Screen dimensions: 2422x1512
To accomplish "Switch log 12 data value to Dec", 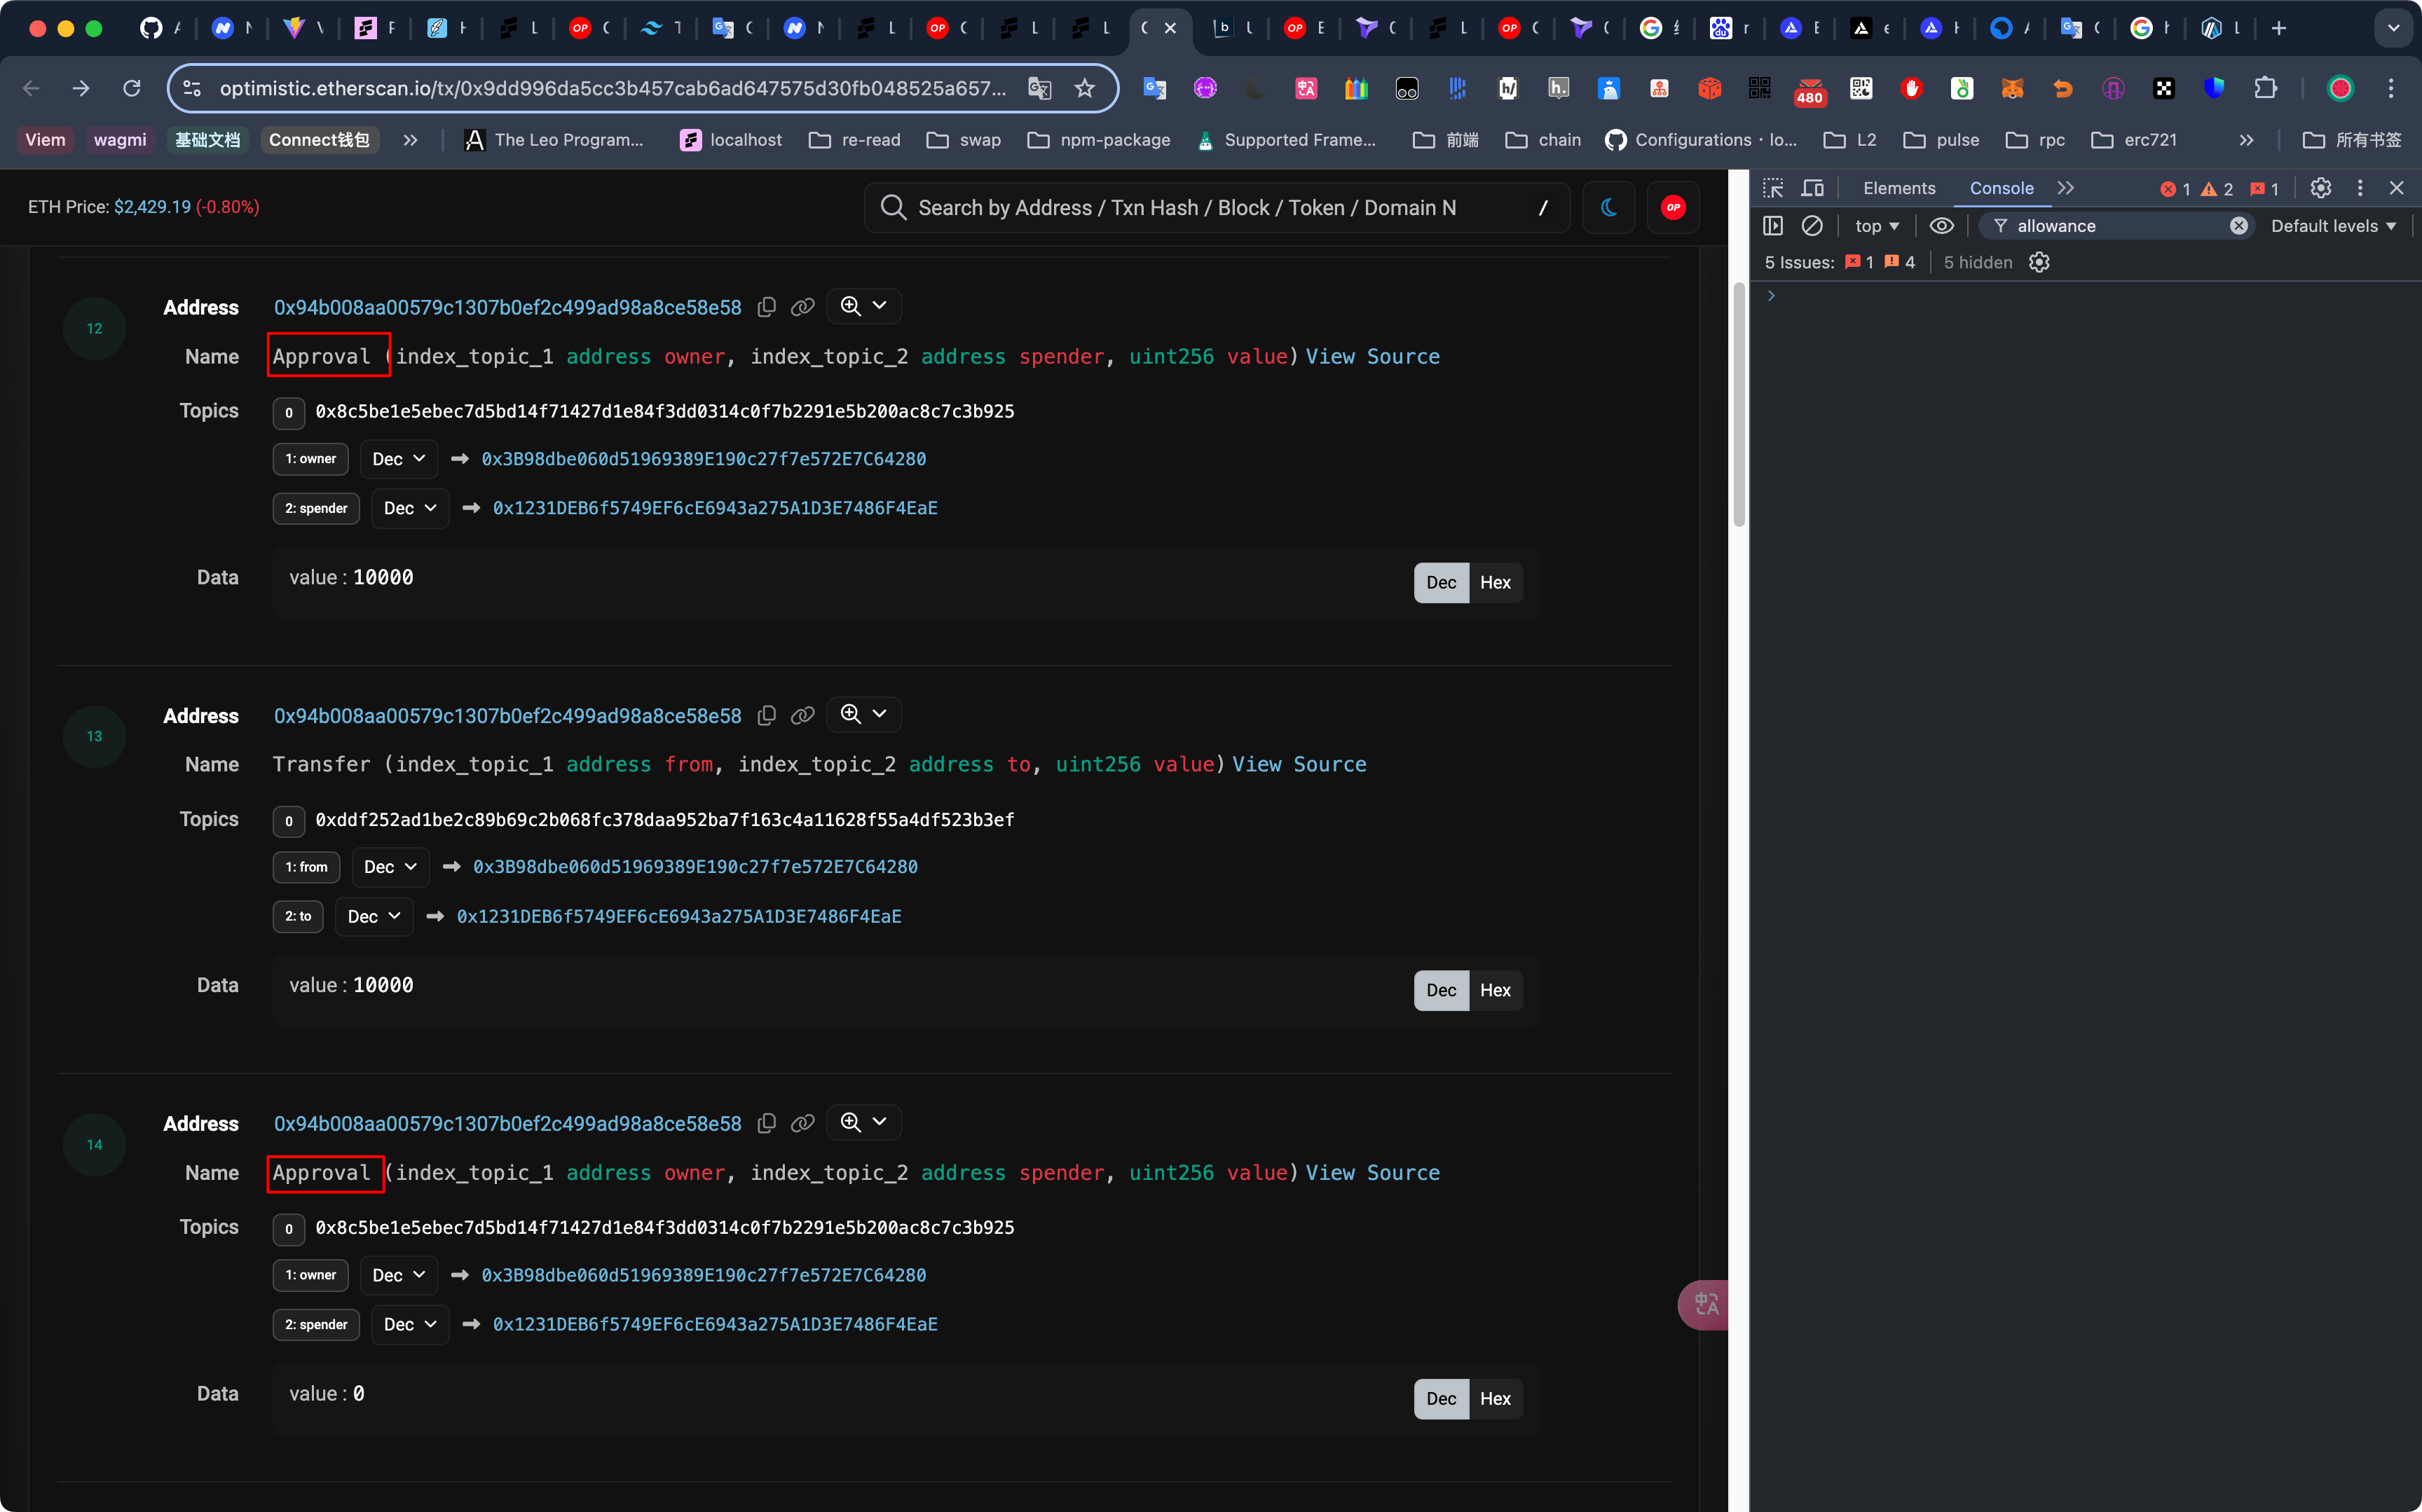I will point(1441,582).
